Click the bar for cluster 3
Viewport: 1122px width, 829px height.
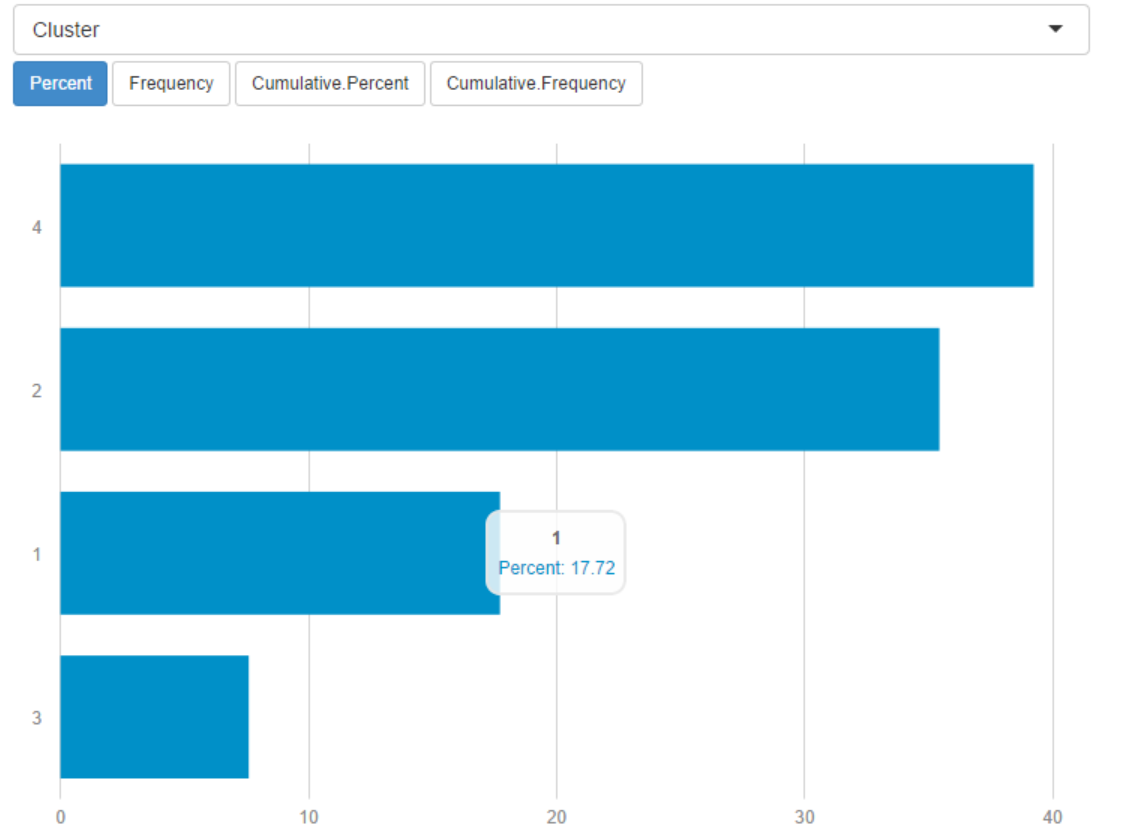tap(155, 717)
